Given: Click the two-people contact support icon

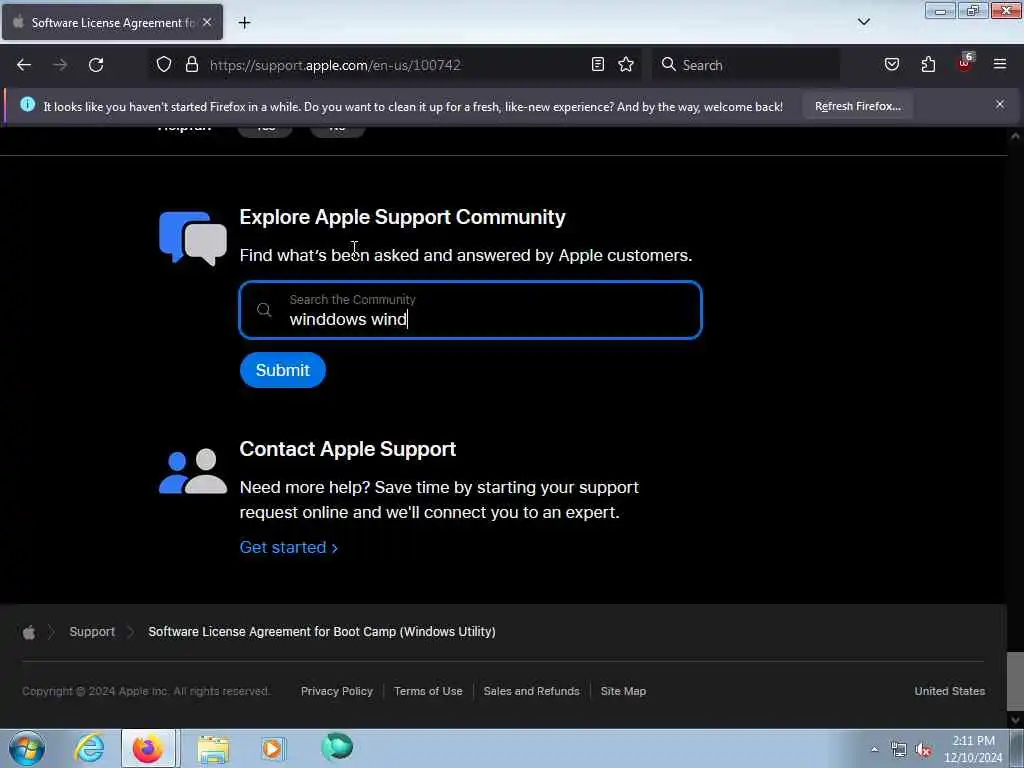Looking at the screenshot, I should (x=193, y=471).
